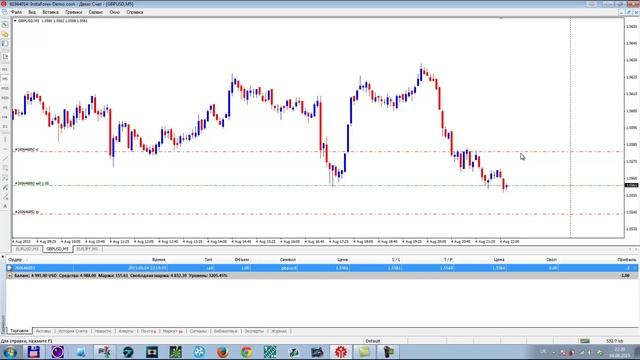Image resolution: width=640 pixels, height=360 pixels.
Task: Open the floppy disk app in taskbar
Action: [34, 352]
